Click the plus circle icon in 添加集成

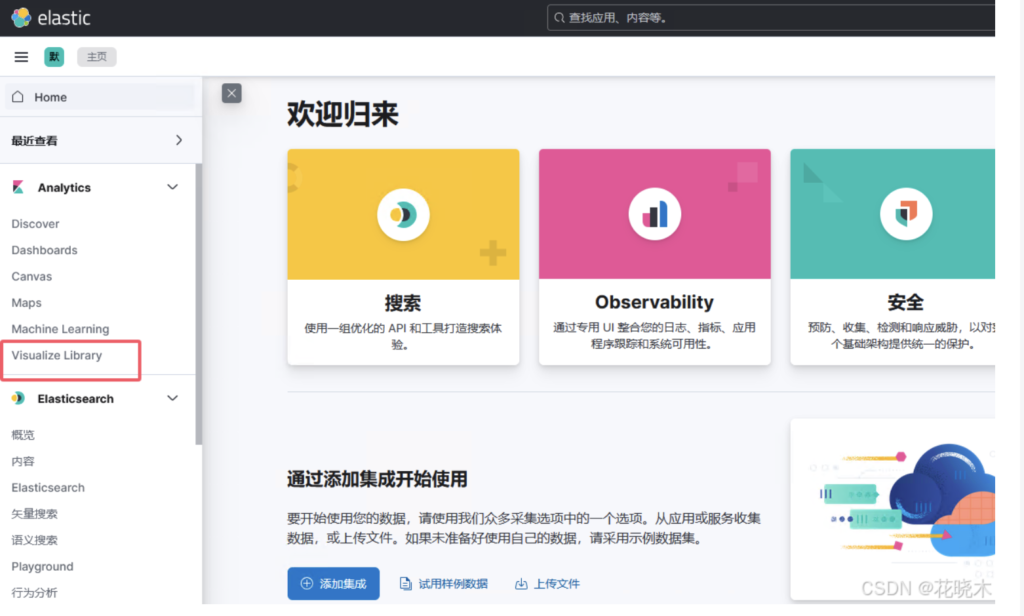pyautogui.click(x=306, y=583)
